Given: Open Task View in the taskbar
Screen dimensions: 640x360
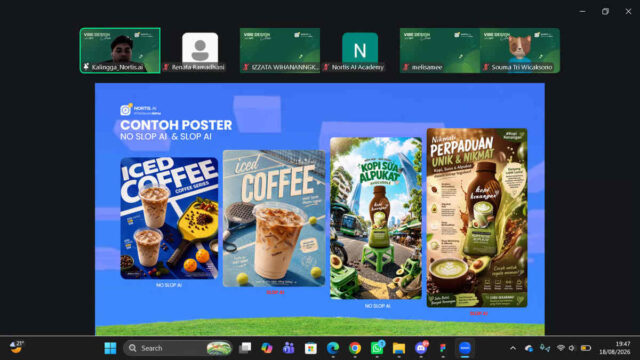Looking at the screenshot, I should pyautogui.click(x=245, y=348).
